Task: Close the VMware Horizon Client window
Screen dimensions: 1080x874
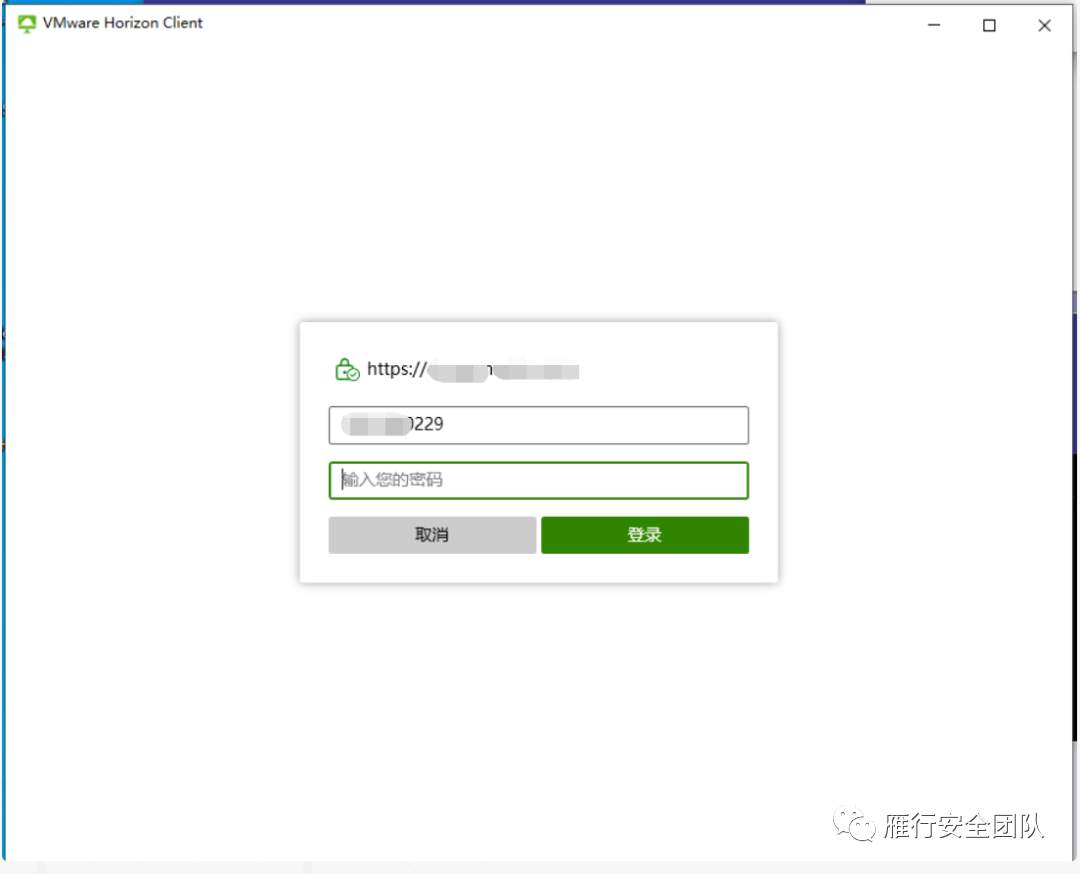Action: tap(1044, 25)
